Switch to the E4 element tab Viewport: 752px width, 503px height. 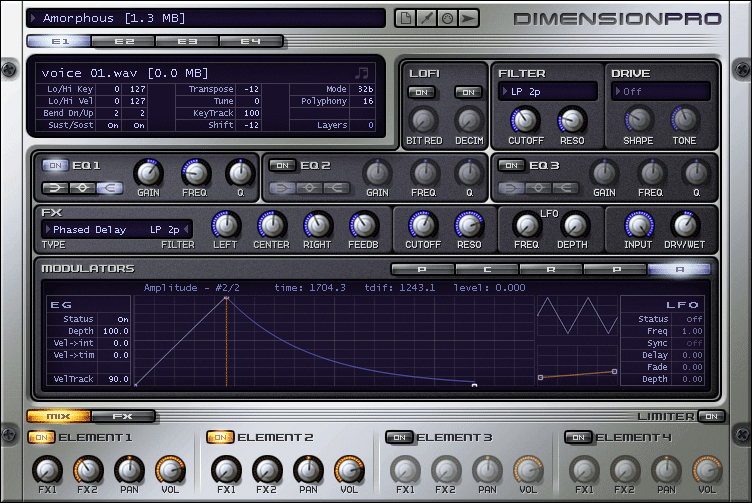[x=251, y=42]
